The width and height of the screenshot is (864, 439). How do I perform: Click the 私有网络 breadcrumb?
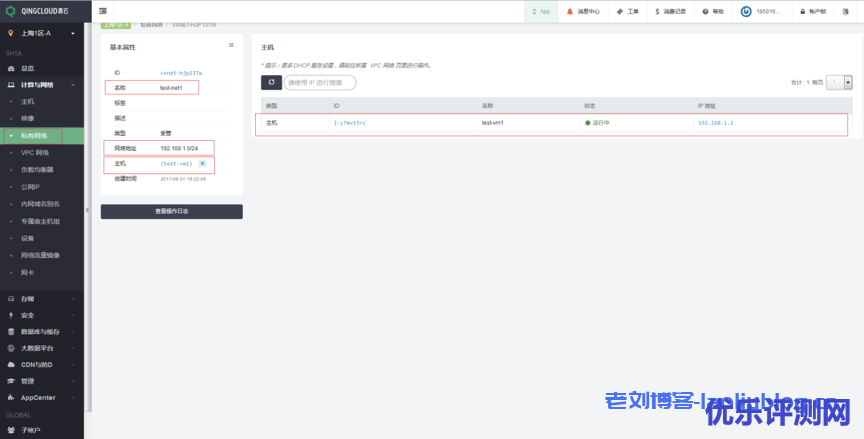152,25
